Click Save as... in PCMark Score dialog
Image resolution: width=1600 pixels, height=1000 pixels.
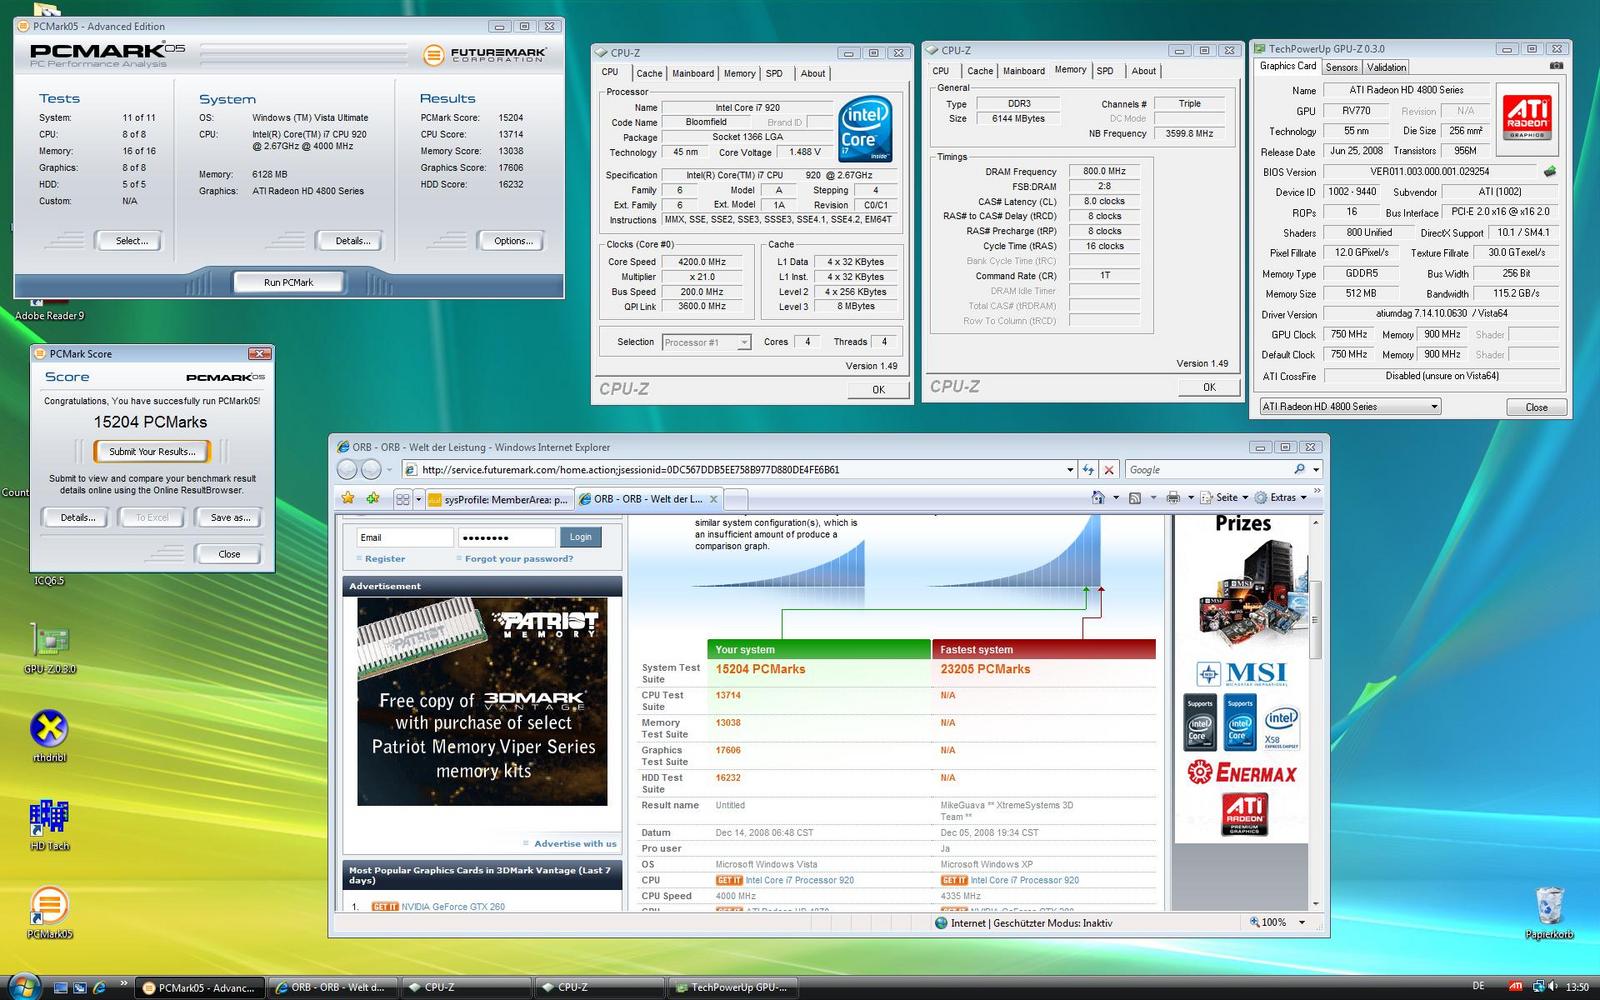click(x=230, y=517)
